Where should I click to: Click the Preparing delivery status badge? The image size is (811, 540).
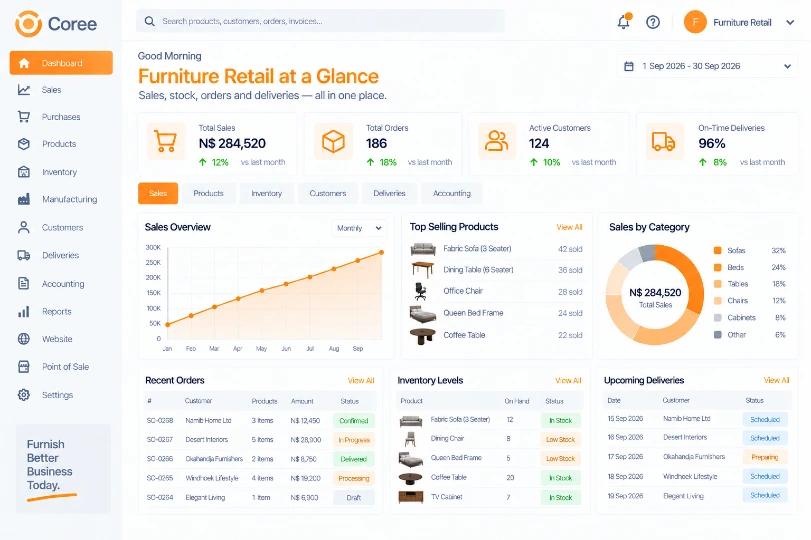765,457
